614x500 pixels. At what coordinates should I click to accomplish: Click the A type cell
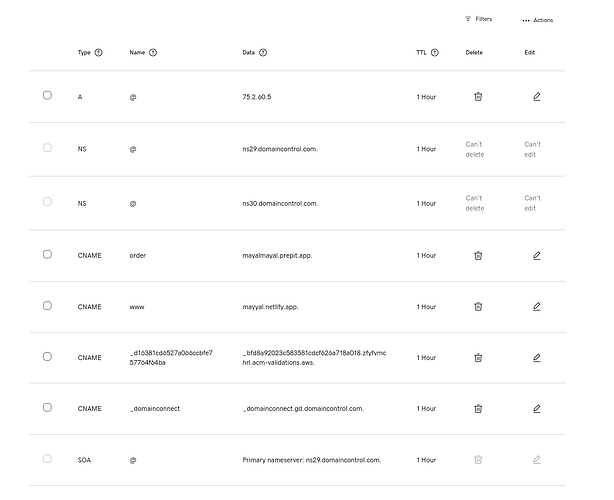[x=80, y=97]
